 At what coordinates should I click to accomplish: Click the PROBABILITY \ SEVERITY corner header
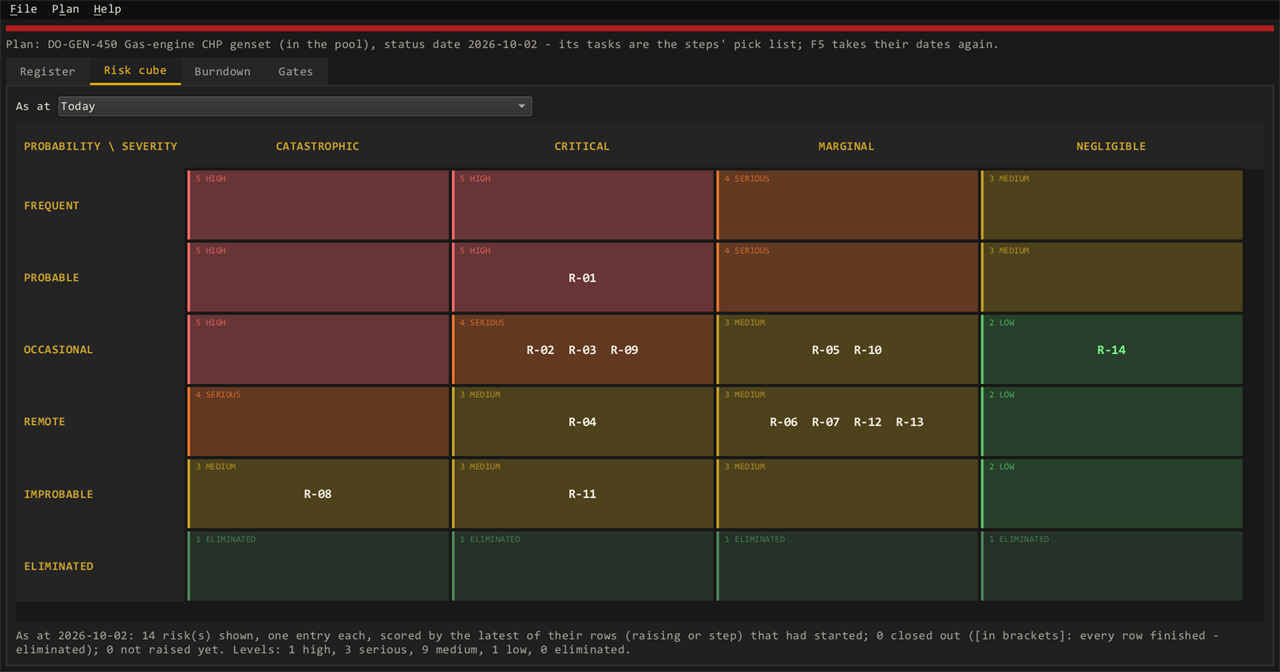(x=101, y=146)
